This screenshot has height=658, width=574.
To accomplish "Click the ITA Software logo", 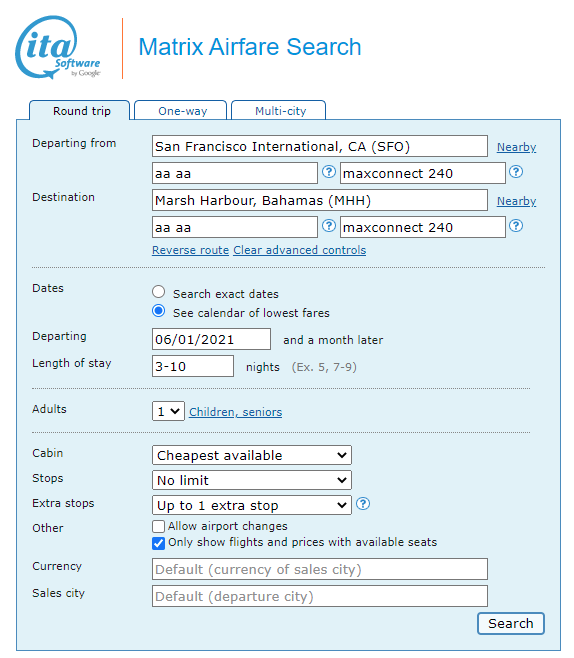I will coord(58,47).
